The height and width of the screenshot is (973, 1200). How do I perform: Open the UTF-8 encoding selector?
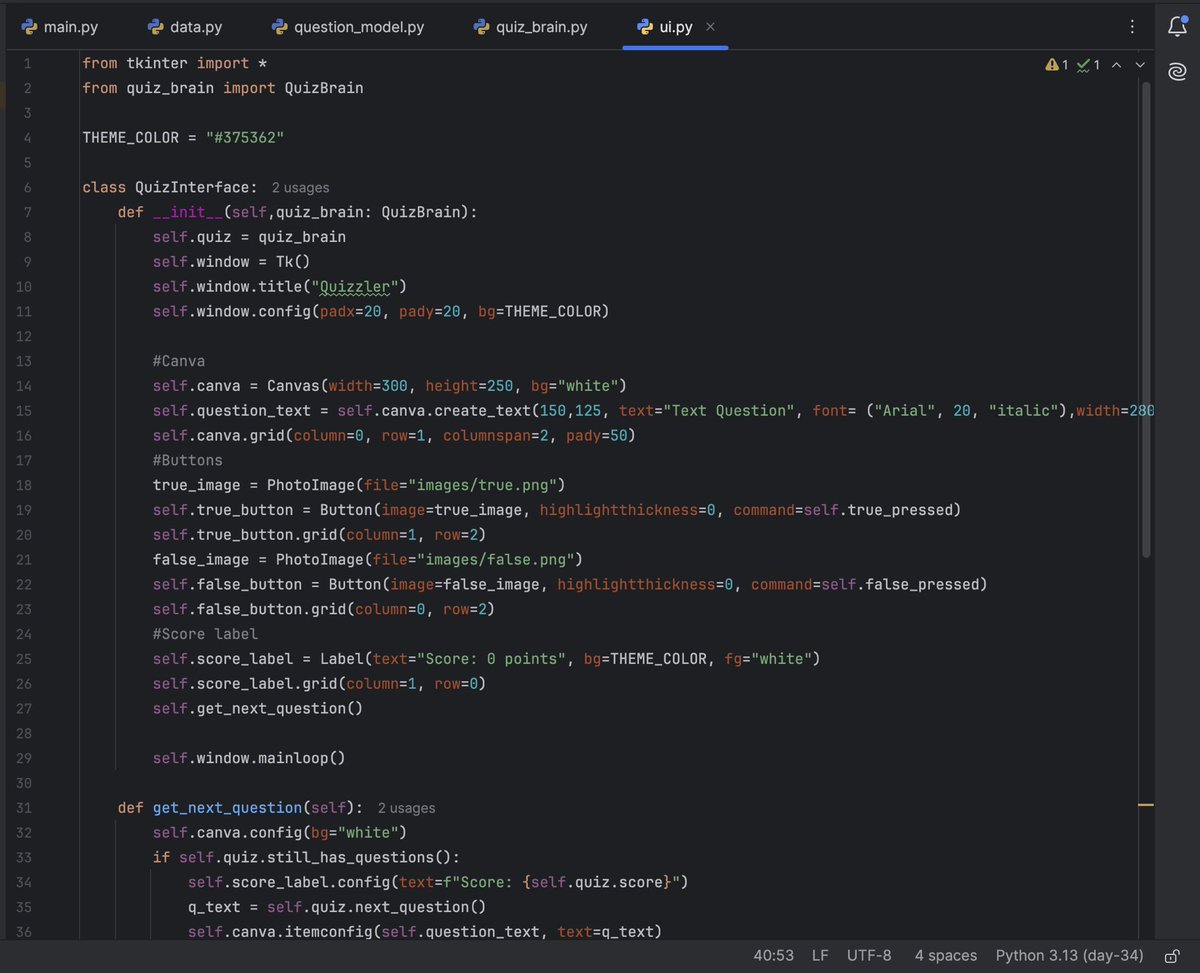[x=869, y=955]
